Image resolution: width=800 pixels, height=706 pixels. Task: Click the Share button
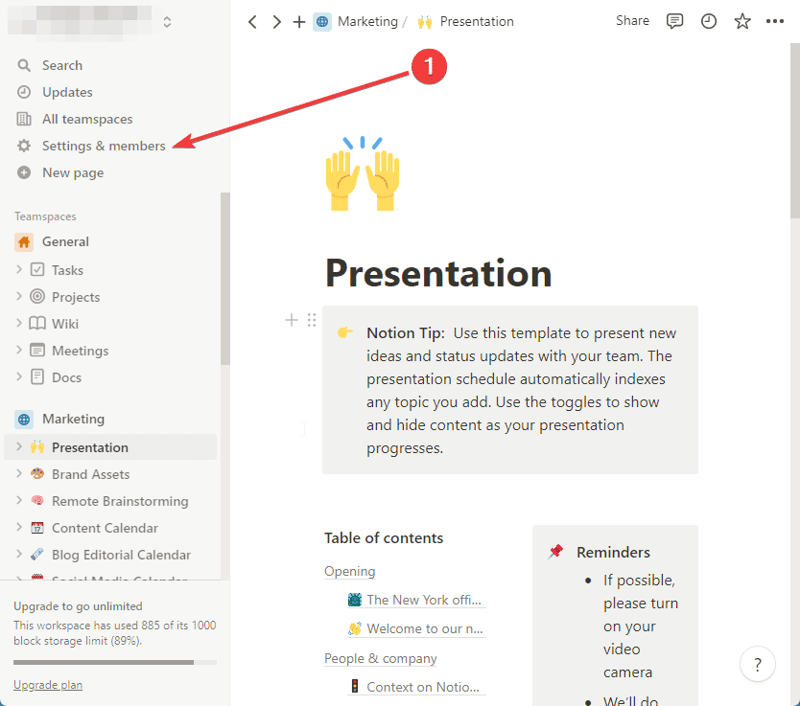coord(632,20)
